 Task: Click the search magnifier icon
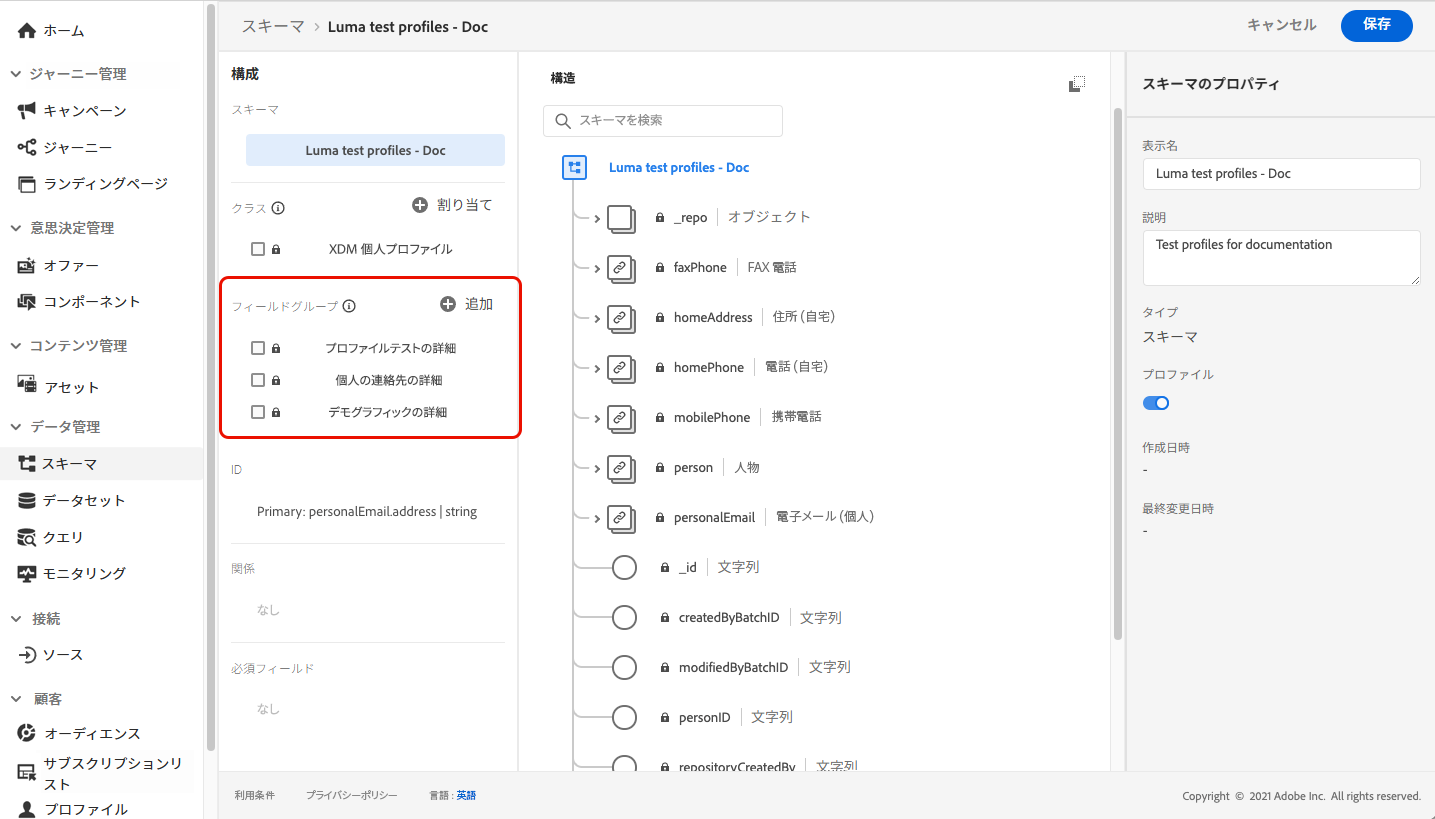coord(563,121)
